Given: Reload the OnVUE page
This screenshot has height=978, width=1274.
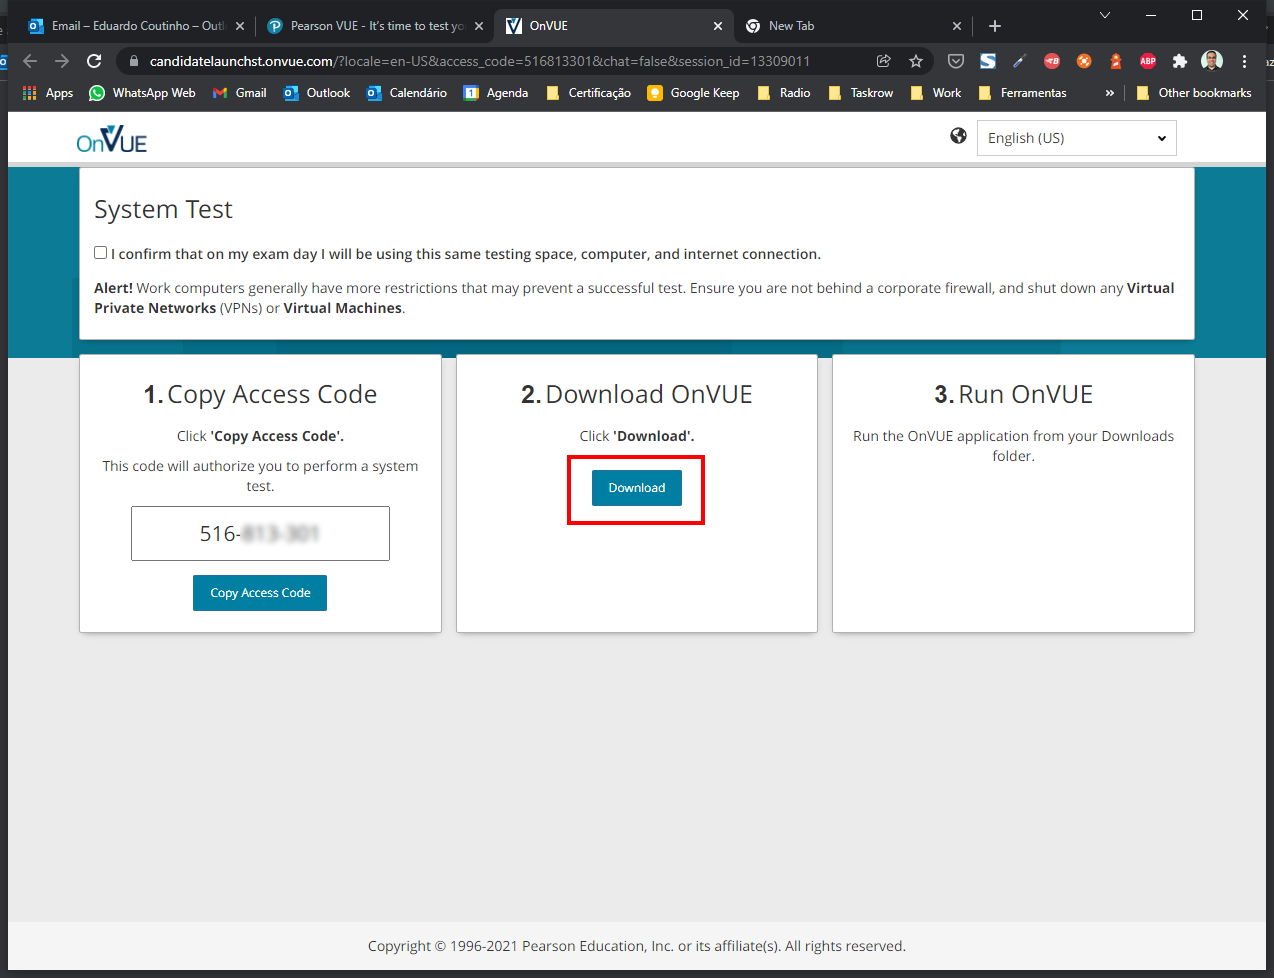Looking at the screenshot, I should [x=94, y=61].
